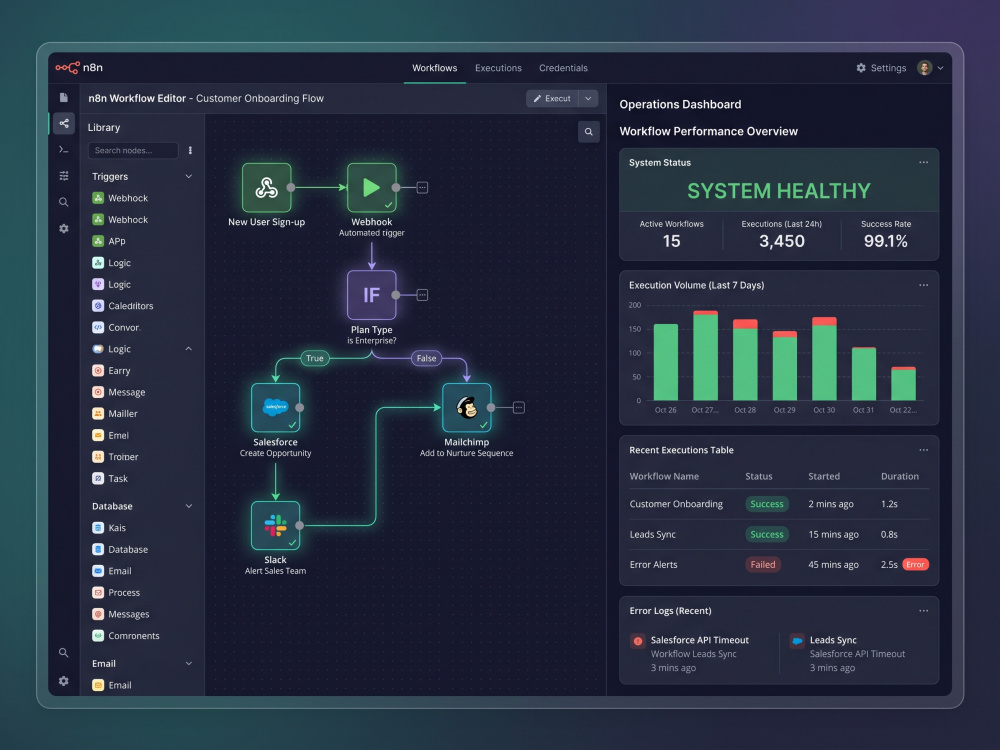
Task: Click the upper gear icon in sidebar
Action: [64, 228]
